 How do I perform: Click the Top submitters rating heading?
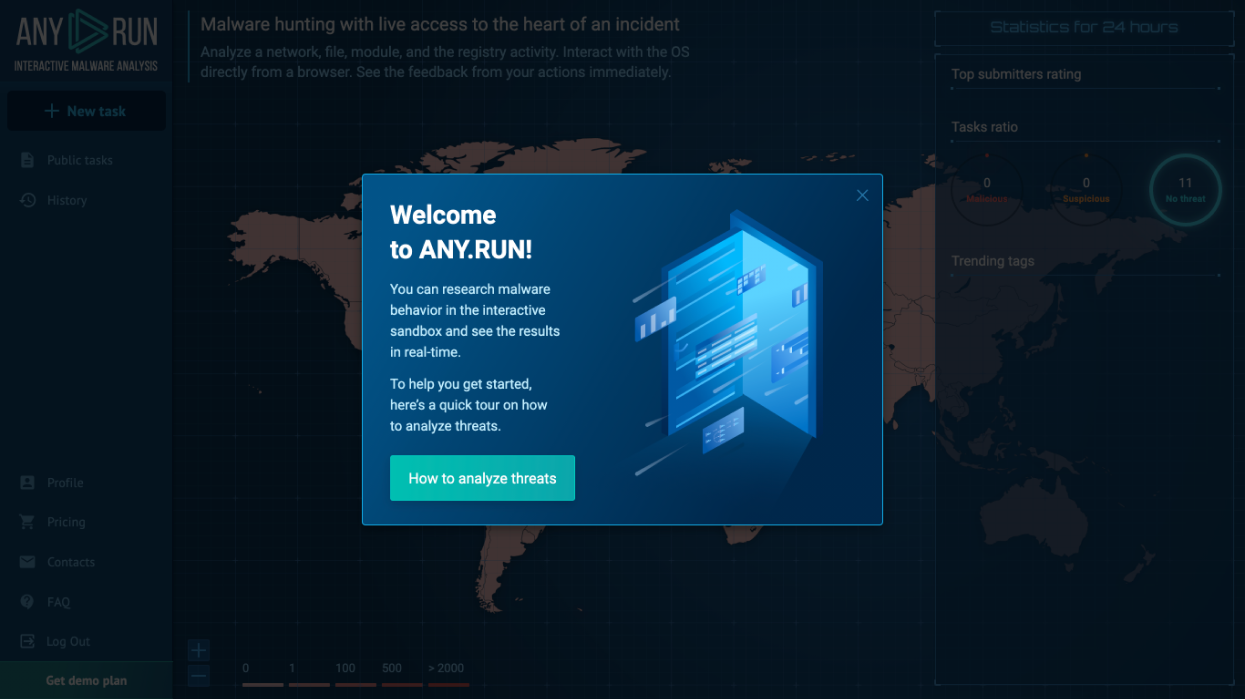point(1016,74)
